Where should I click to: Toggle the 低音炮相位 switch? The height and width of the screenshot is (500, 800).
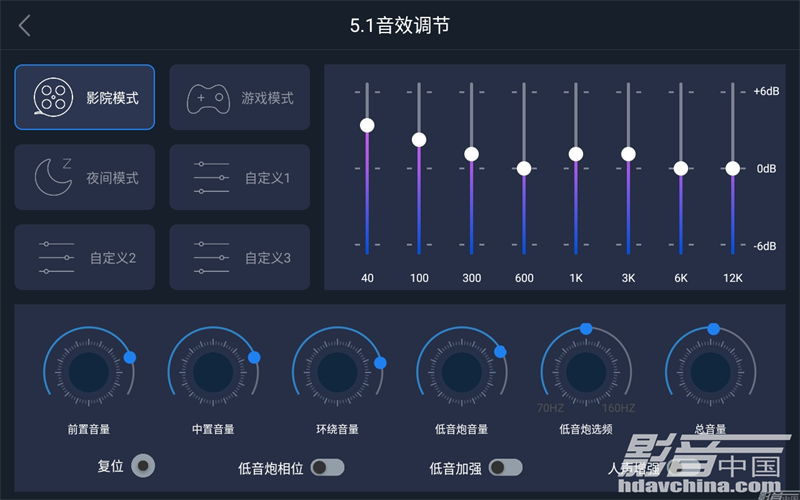tap(328, 467)
